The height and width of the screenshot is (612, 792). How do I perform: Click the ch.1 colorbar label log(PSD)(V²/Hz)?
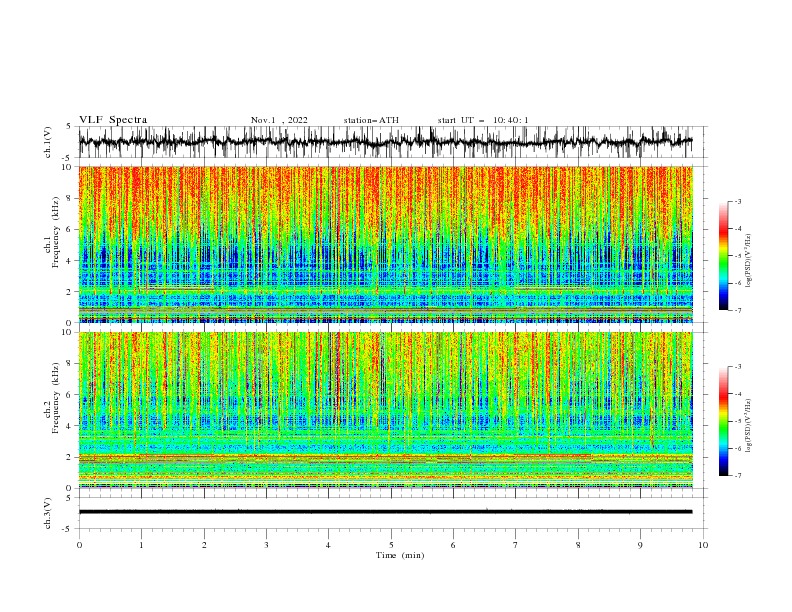click(x=748, y=261)
